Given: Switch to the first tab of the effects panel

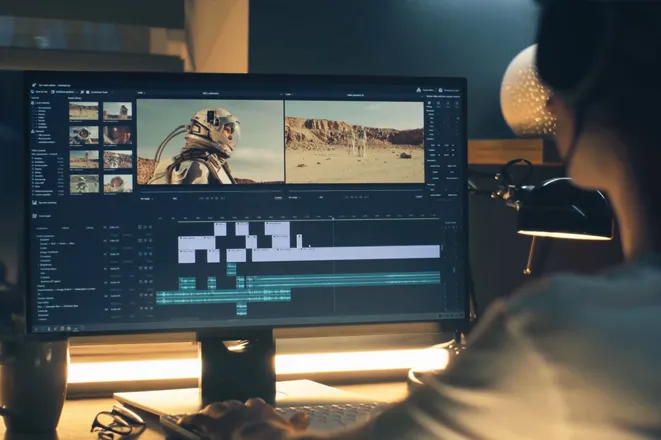Looking at the screenshot, I should coord(42,228).
